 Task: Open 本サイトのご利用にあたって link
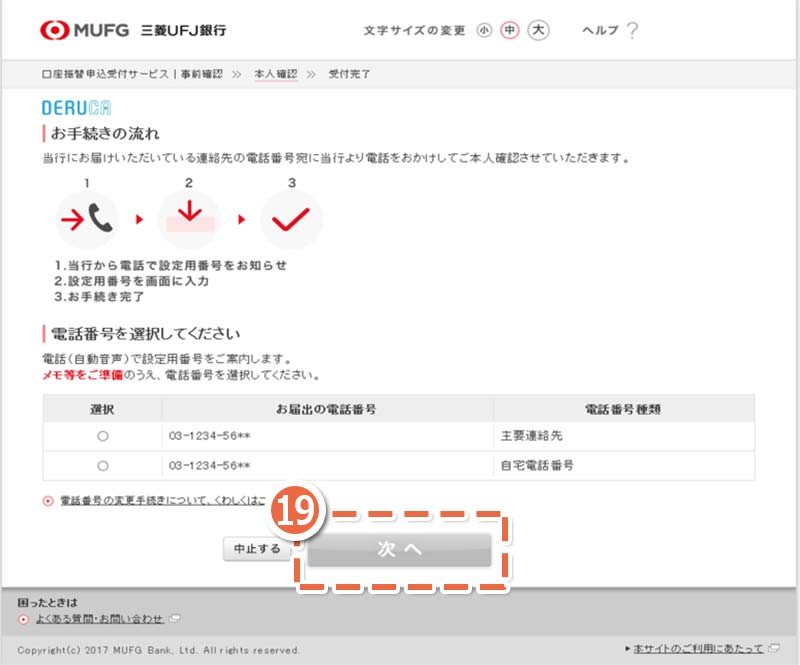[x=698, y=648]
